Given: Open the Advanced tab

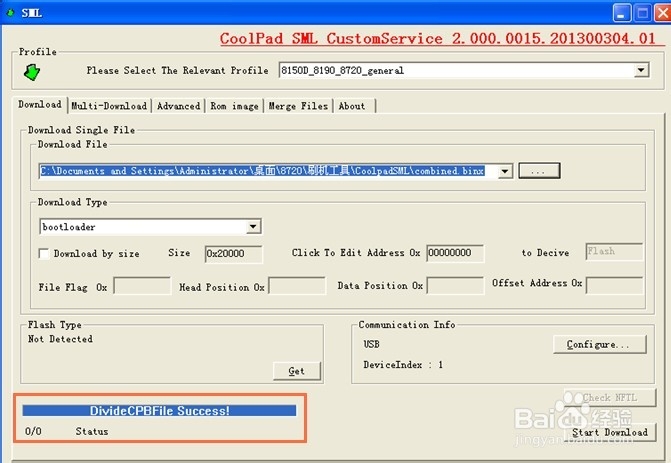Looking at the screenshot, I should coord(178,106).
